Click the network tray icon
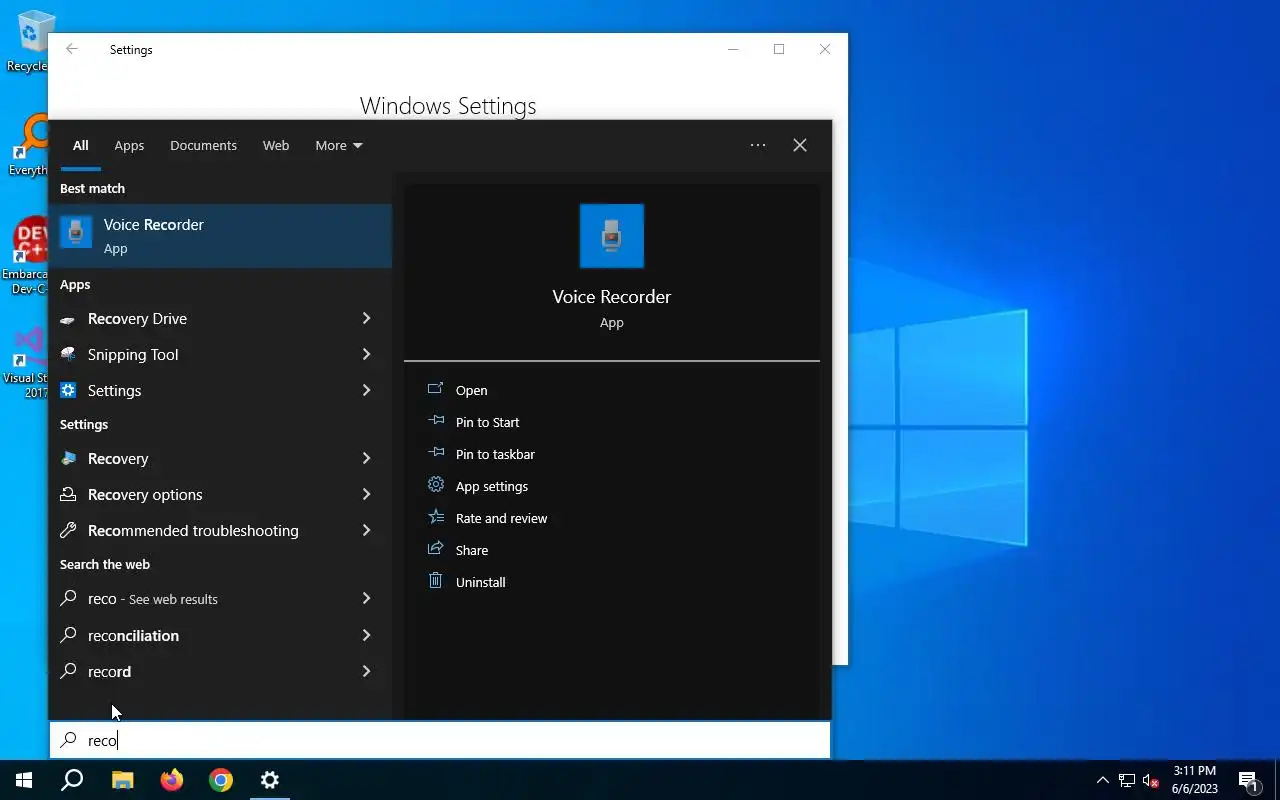This screenshot has width=1280, height=800. (x=1127, y=780)
